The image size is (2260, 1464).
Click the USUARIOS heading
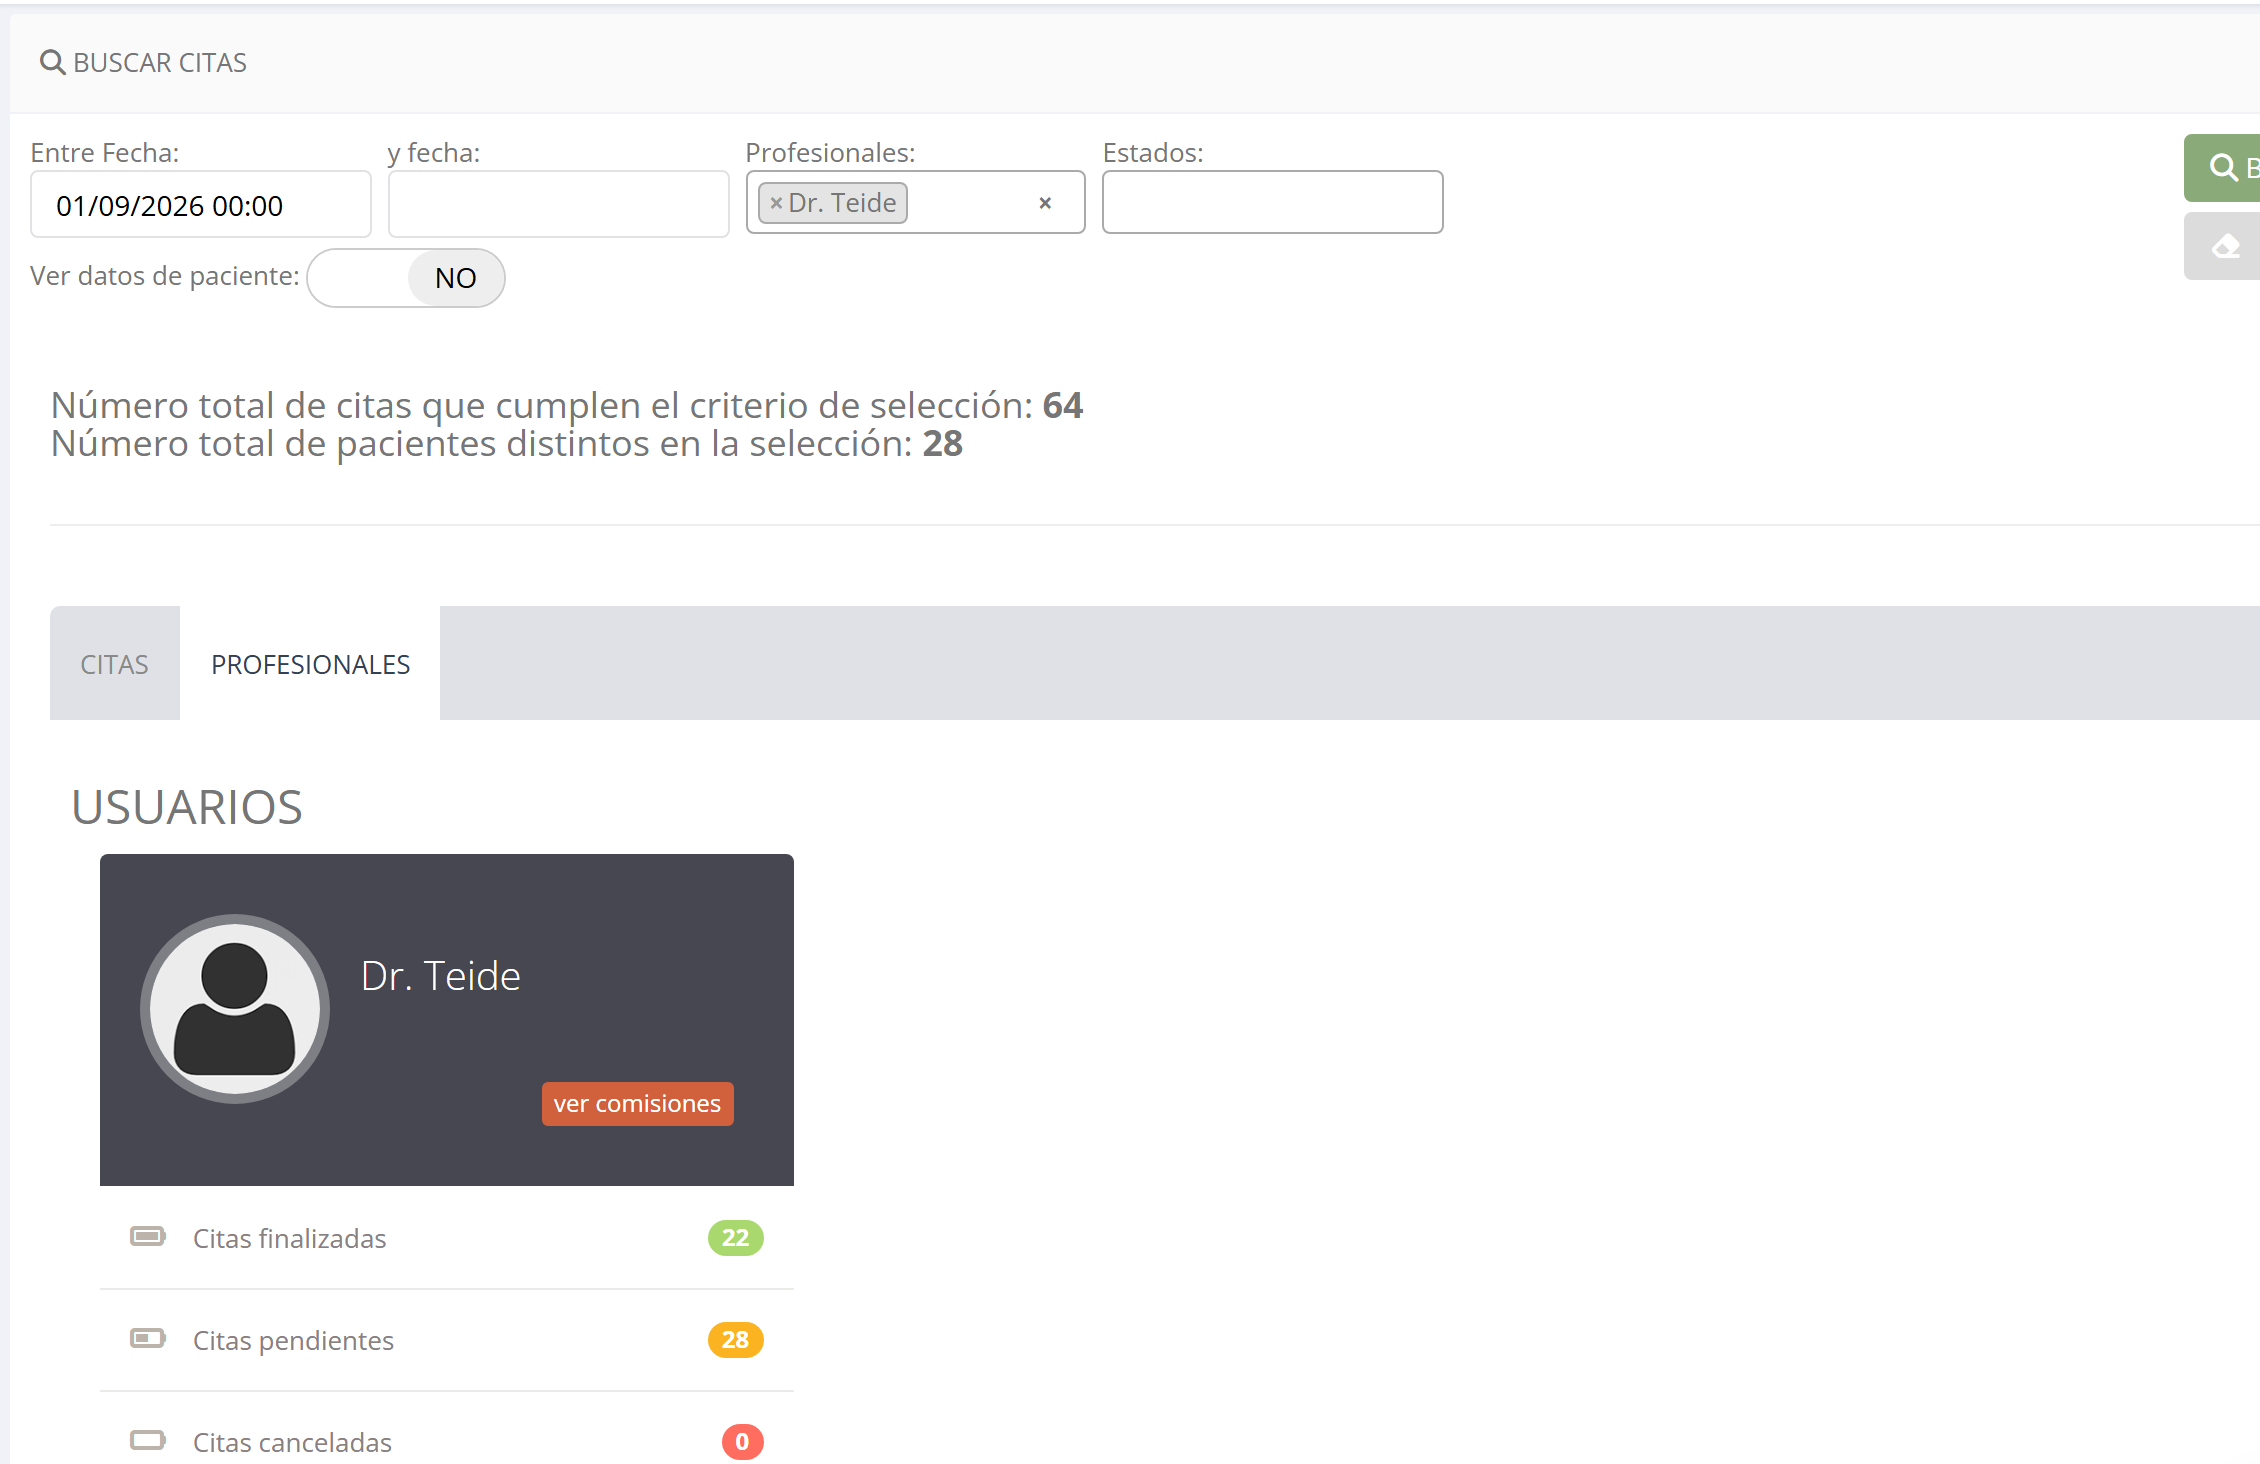pyautogui.click(x=187, y=807)
